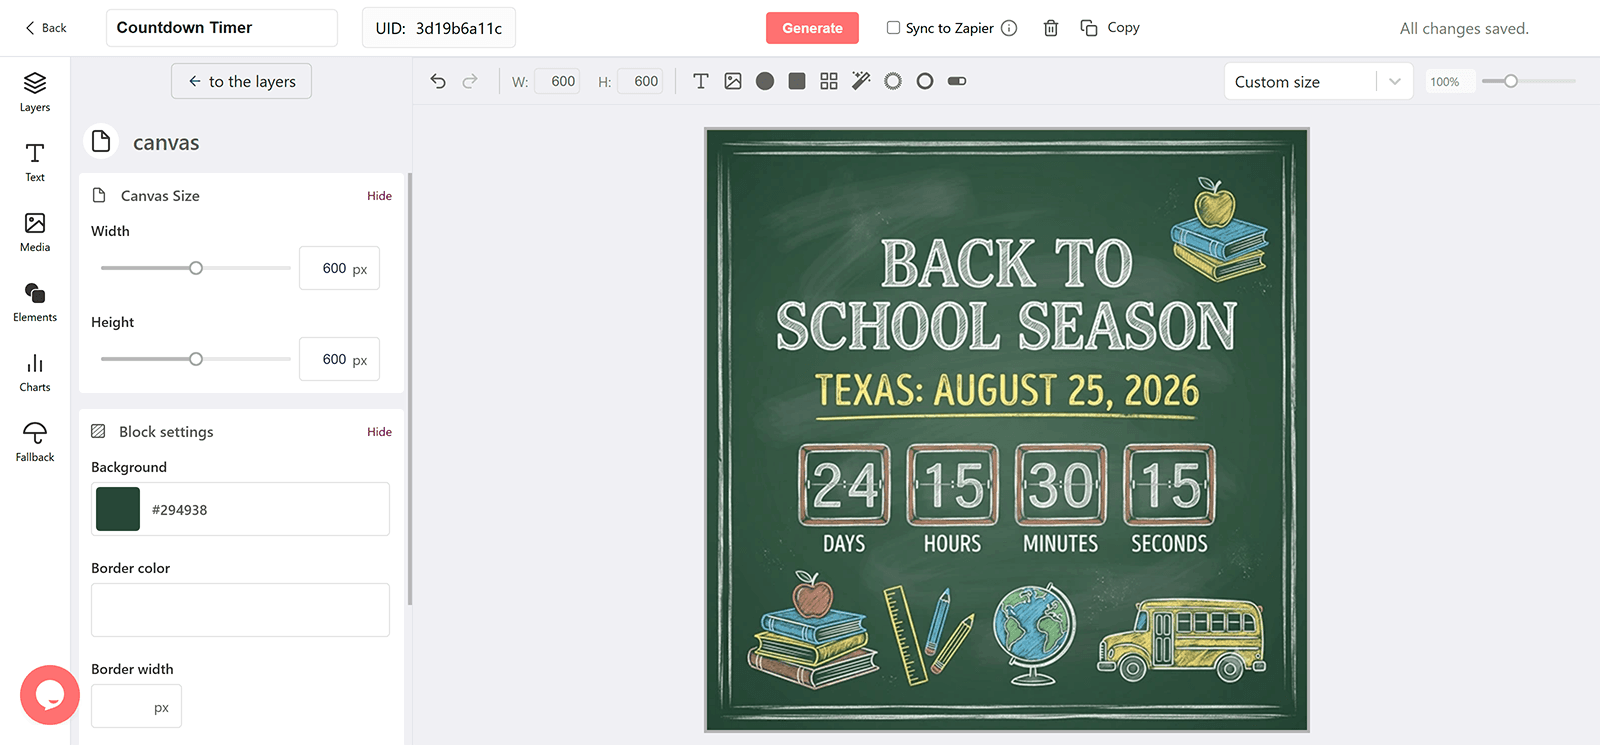Insert the grid blocks element
Image resolution: width=1600 pixels, height=745 pixels.
(x=829, y=81)
